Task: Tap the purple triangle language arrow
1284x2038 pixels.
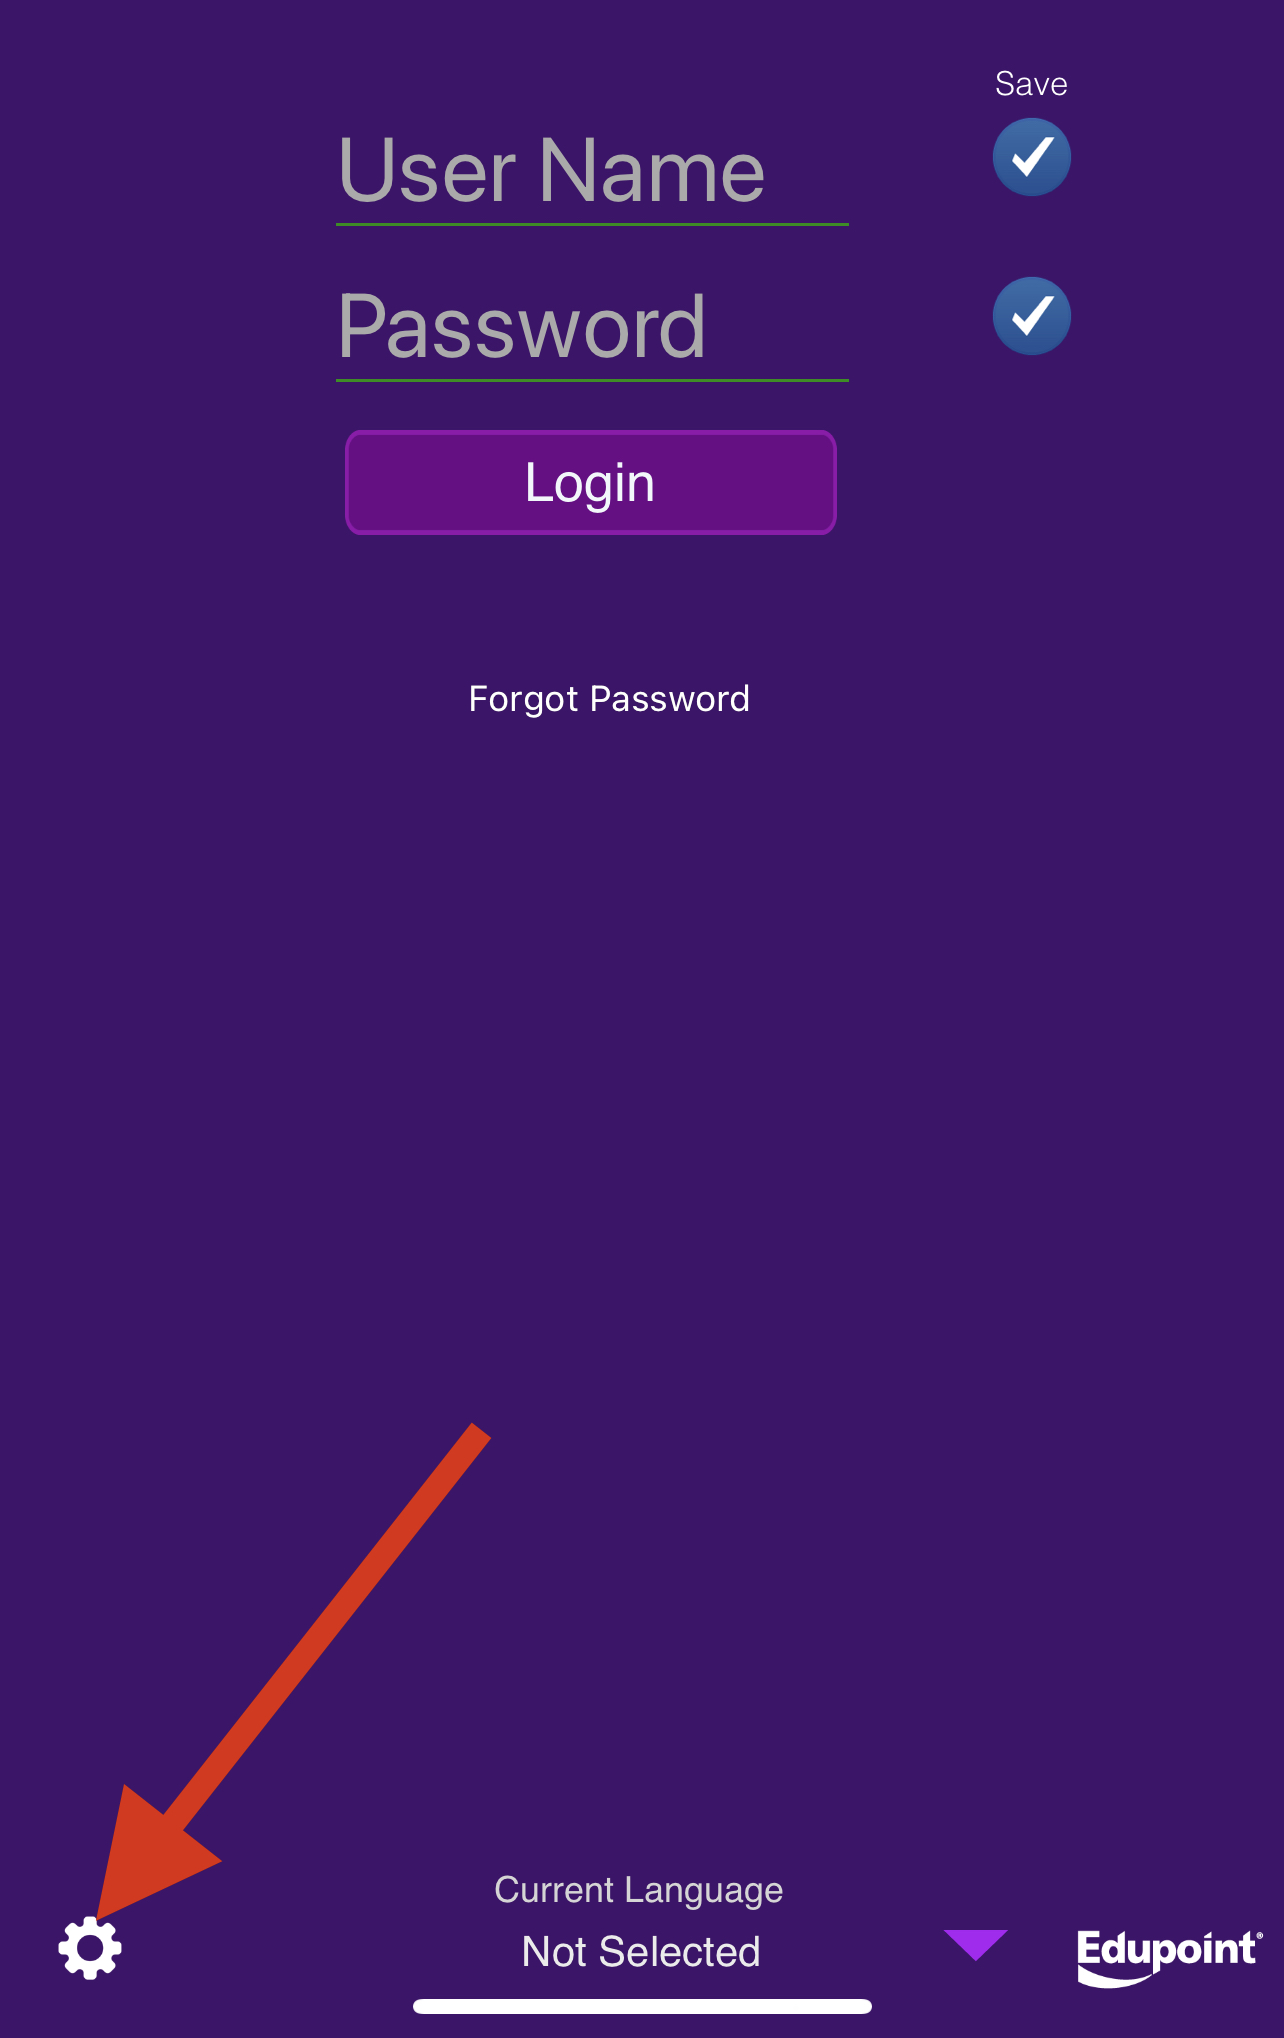Action: (976, 1945)
